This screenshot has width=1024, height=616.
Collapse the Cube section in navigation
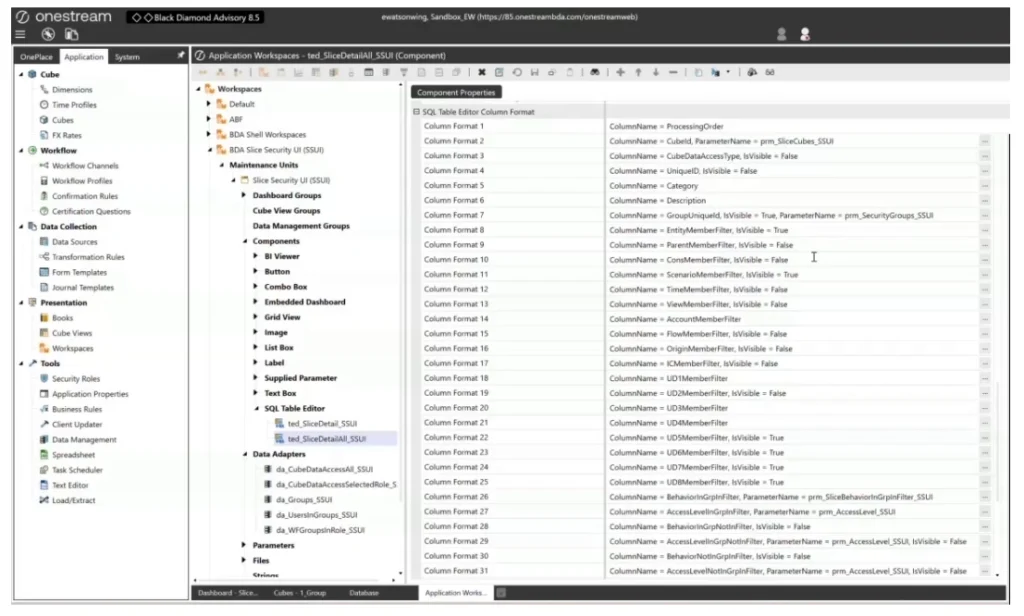(x=21, y=74)
